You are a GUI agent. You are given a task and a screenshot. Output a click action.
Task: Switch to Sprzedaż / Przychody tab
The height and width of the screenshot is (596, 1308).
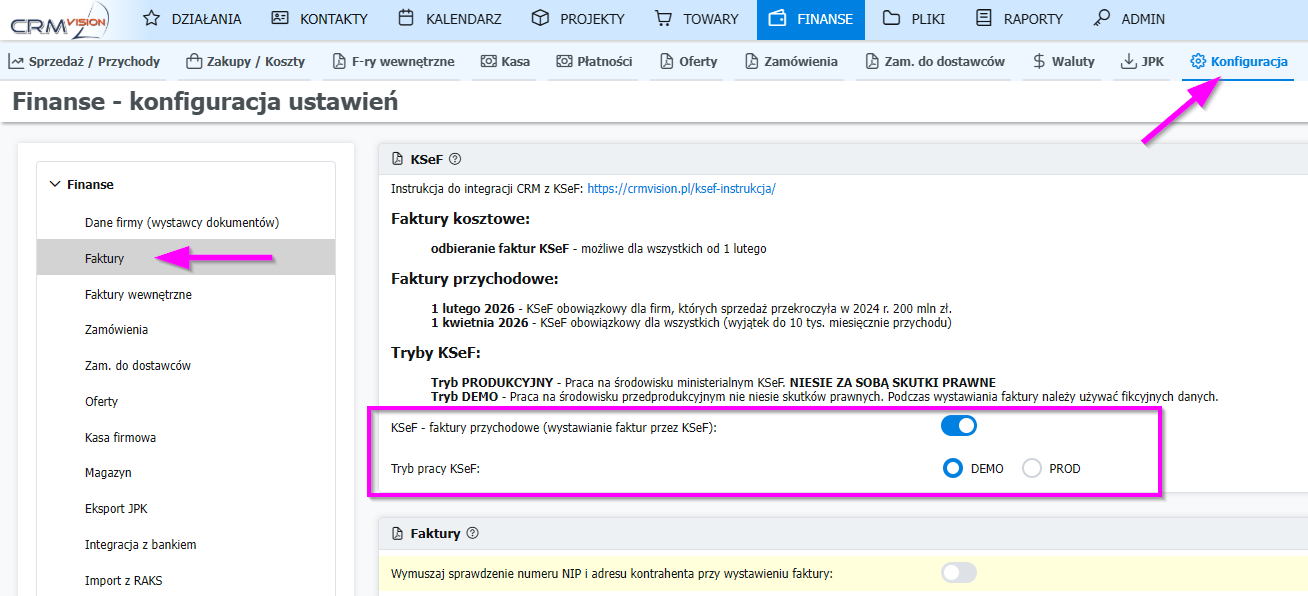pos(84,61)
